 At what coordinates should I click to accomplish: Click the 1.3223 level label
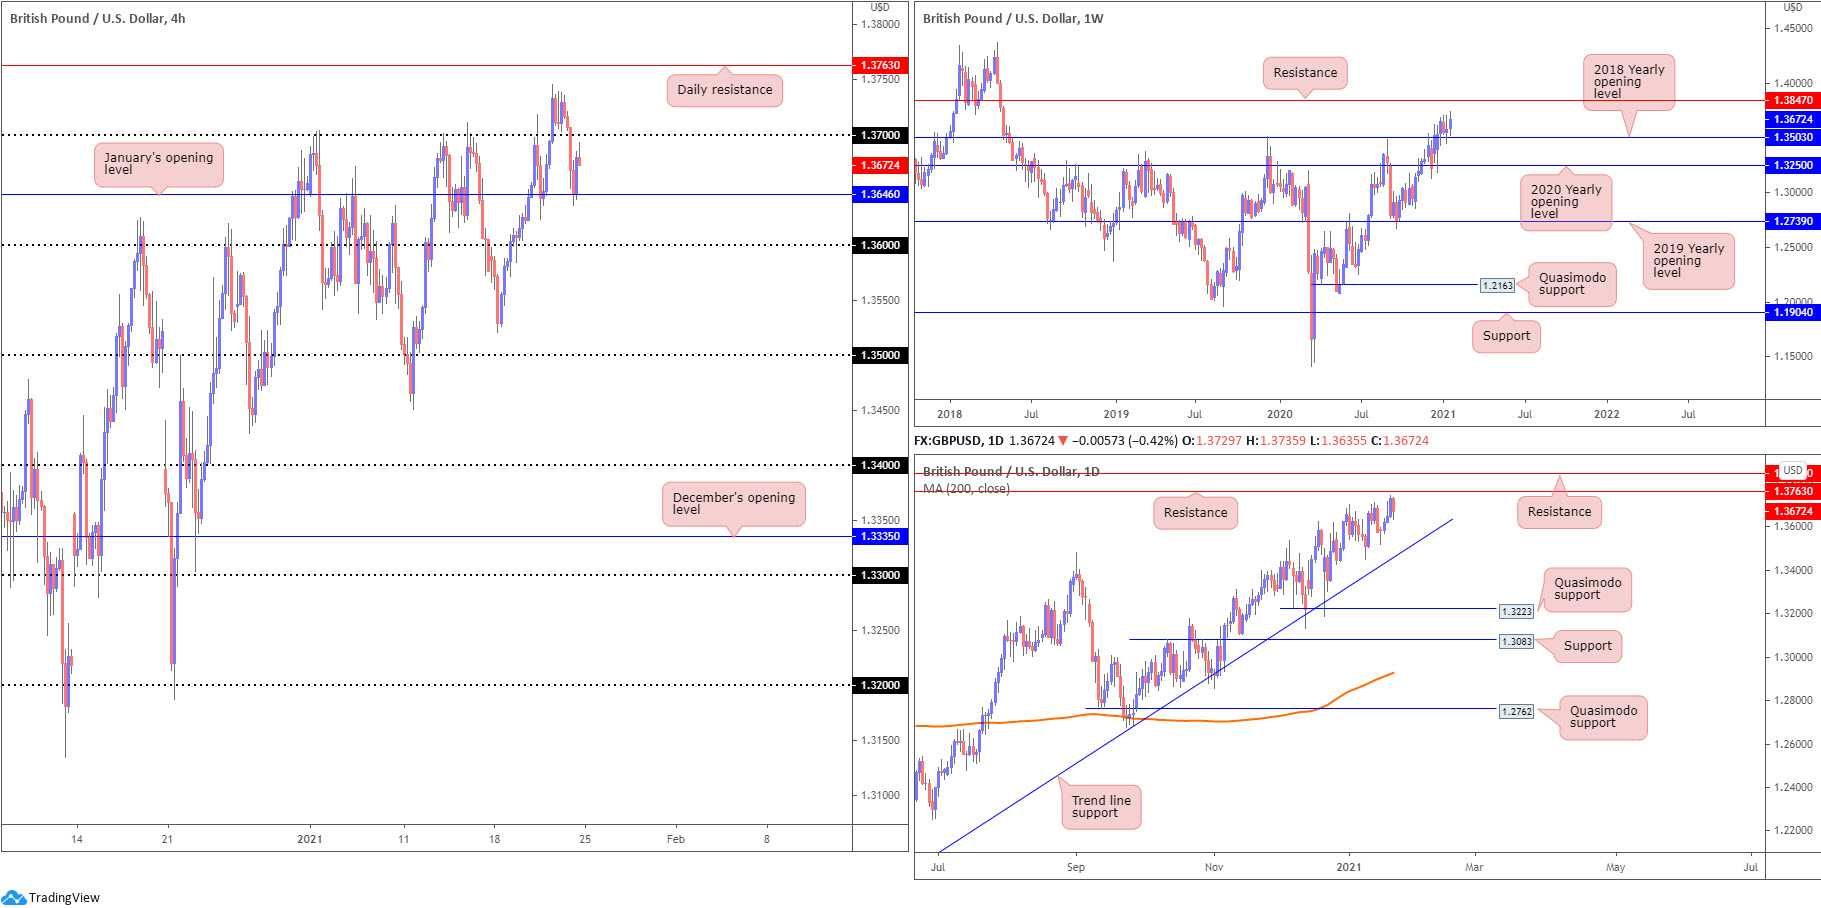pos(1516,611)
